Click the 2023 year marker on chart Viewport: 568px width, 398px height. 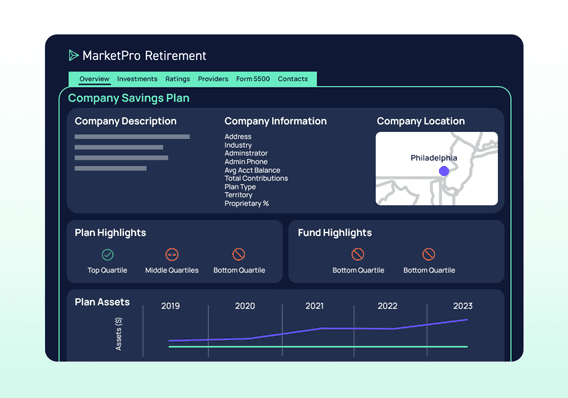pyautogui.click(x=463, y=306)
